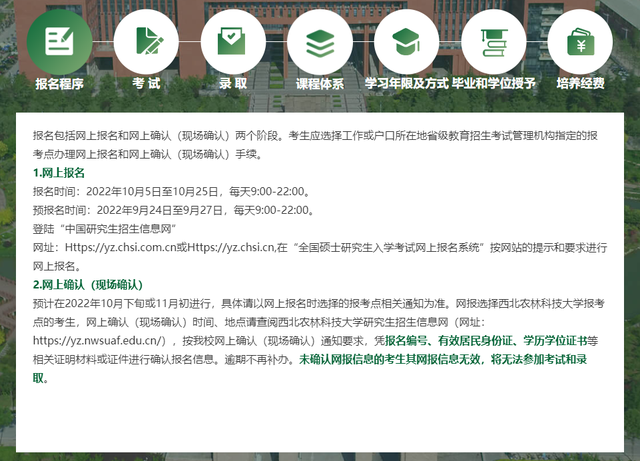Click the green text 报名编号
640x461 pixels.
click(x=406, y=341)
